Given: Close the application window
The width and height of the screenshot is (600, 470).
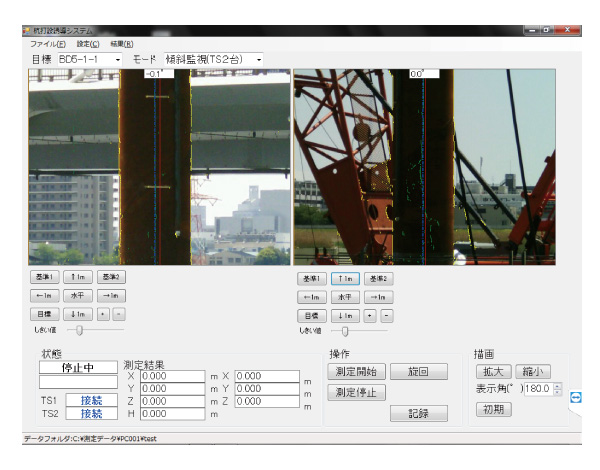Looking at the screenshot, I should (567, 30).
